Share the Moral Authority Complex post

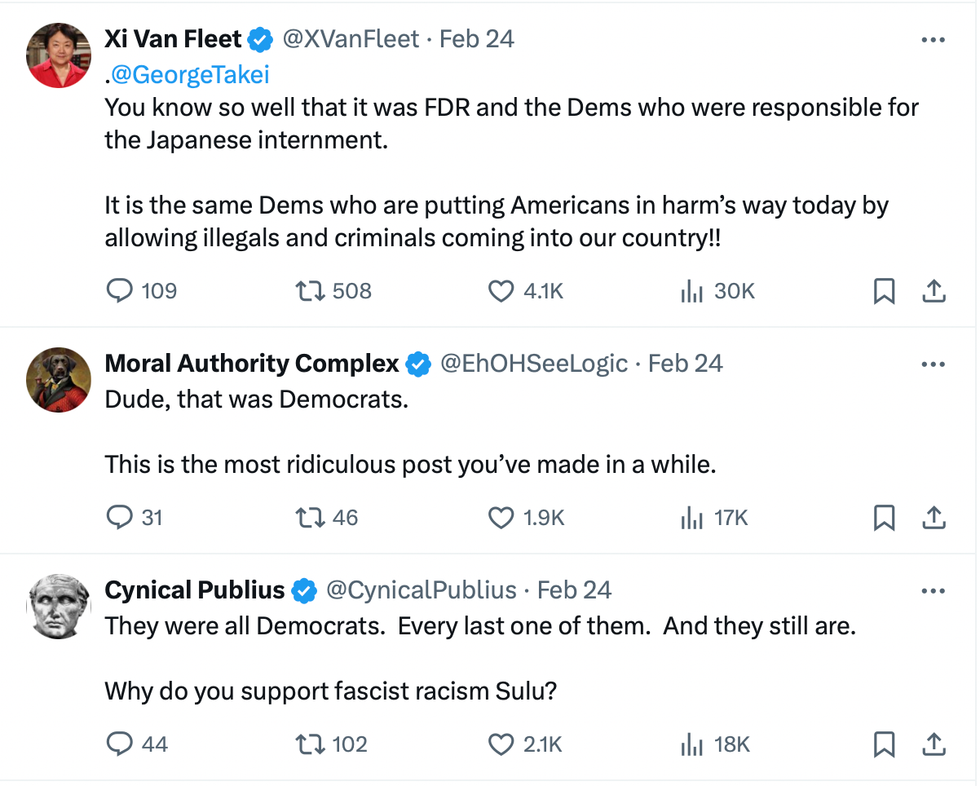coord(933,517)
